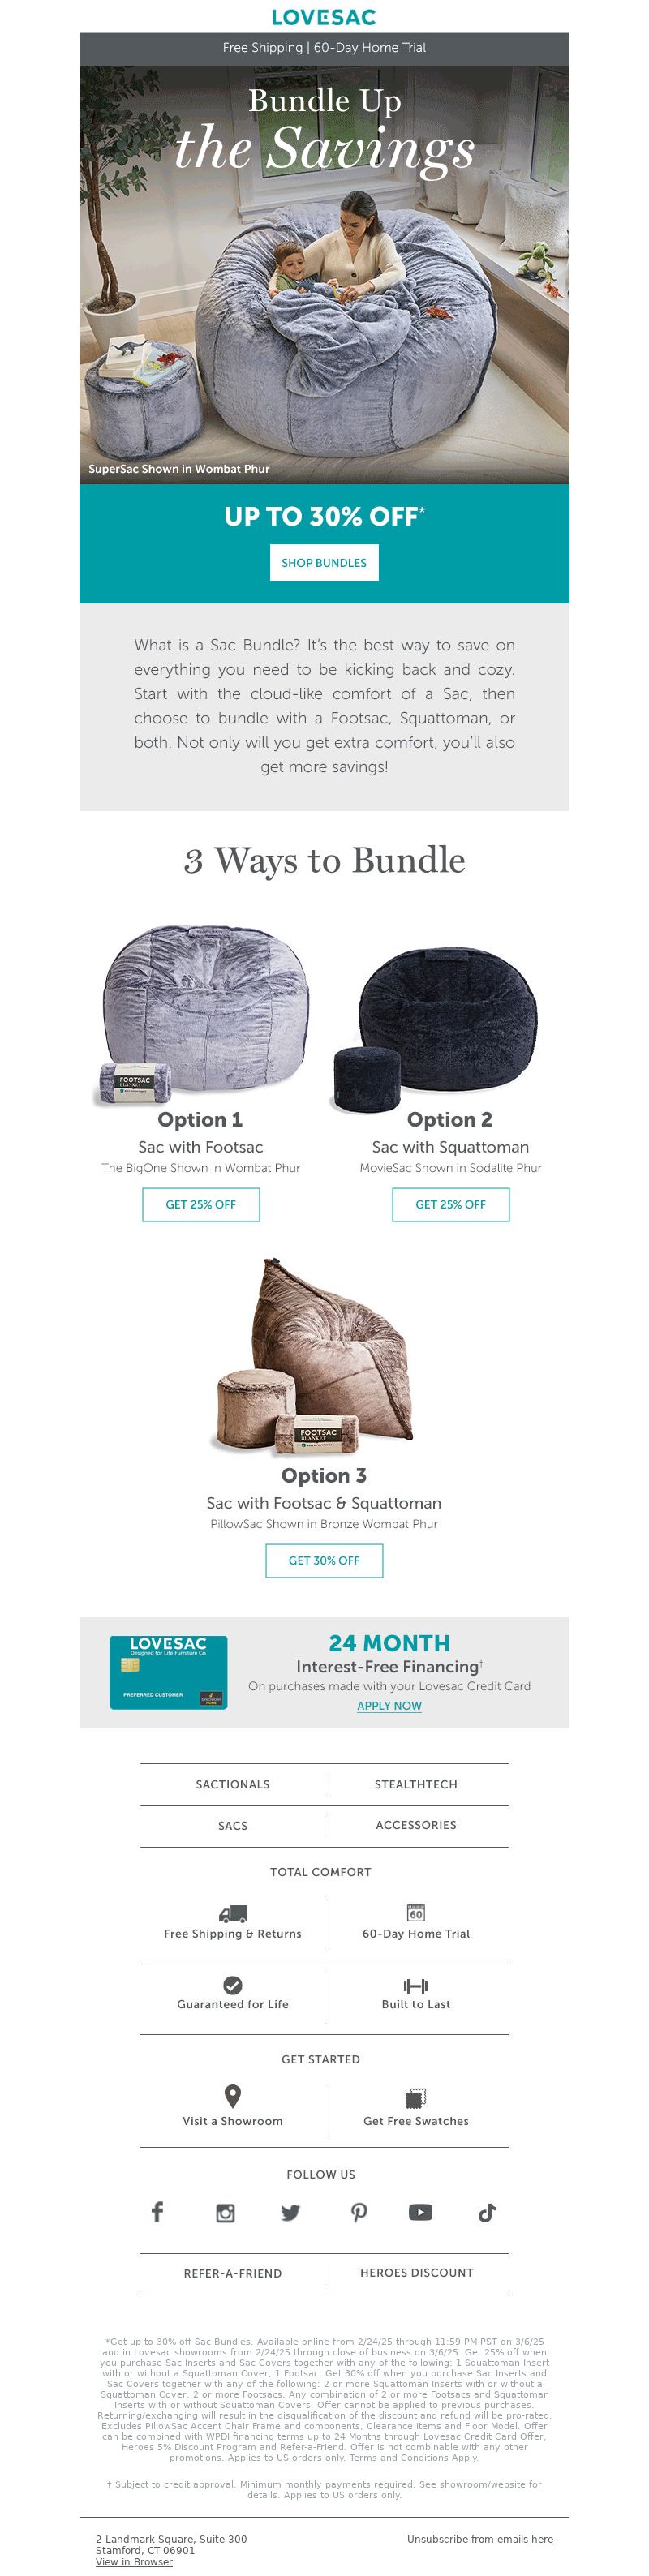Click Get 25% Off under Option 1
This screenshot has width=649, height=2576.
[201, 1204]
